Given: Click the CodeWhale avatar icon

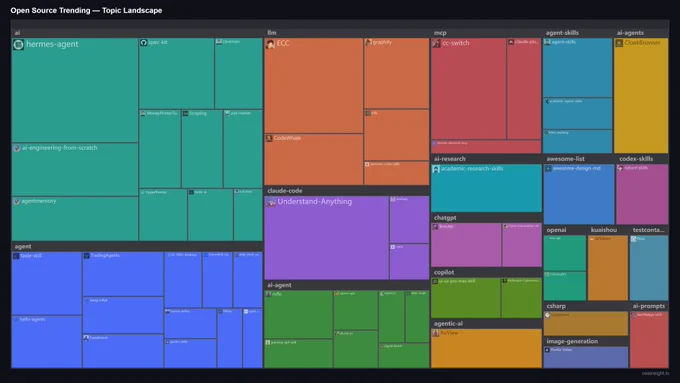Looking at the screenshot, I should click(269, 138).
